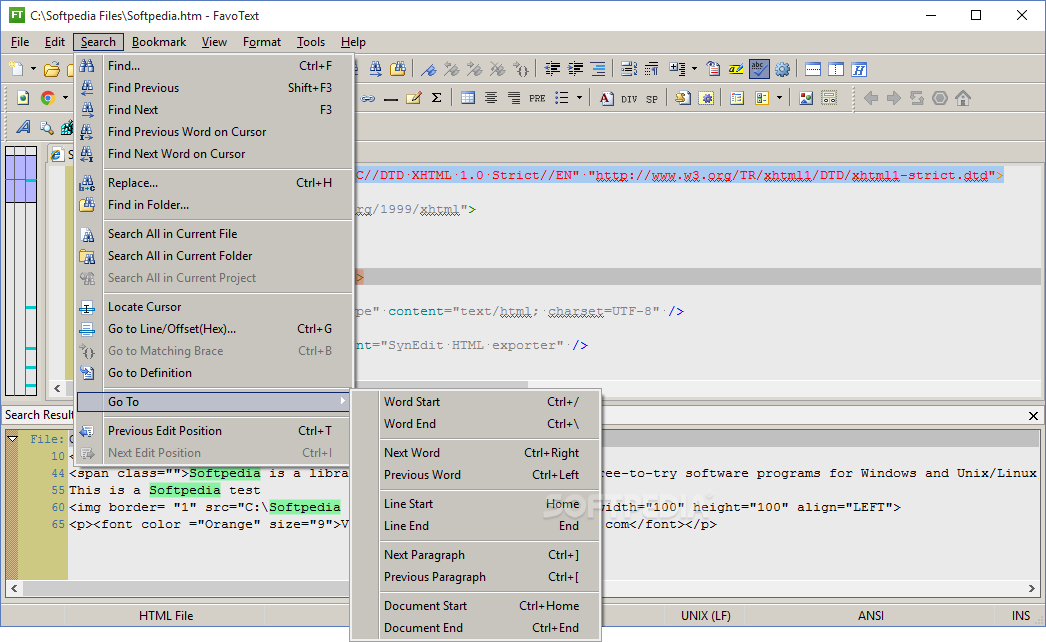The image size is (1046, 642).
Task: Toggle the spell check abc button
Action: [758, 69]
